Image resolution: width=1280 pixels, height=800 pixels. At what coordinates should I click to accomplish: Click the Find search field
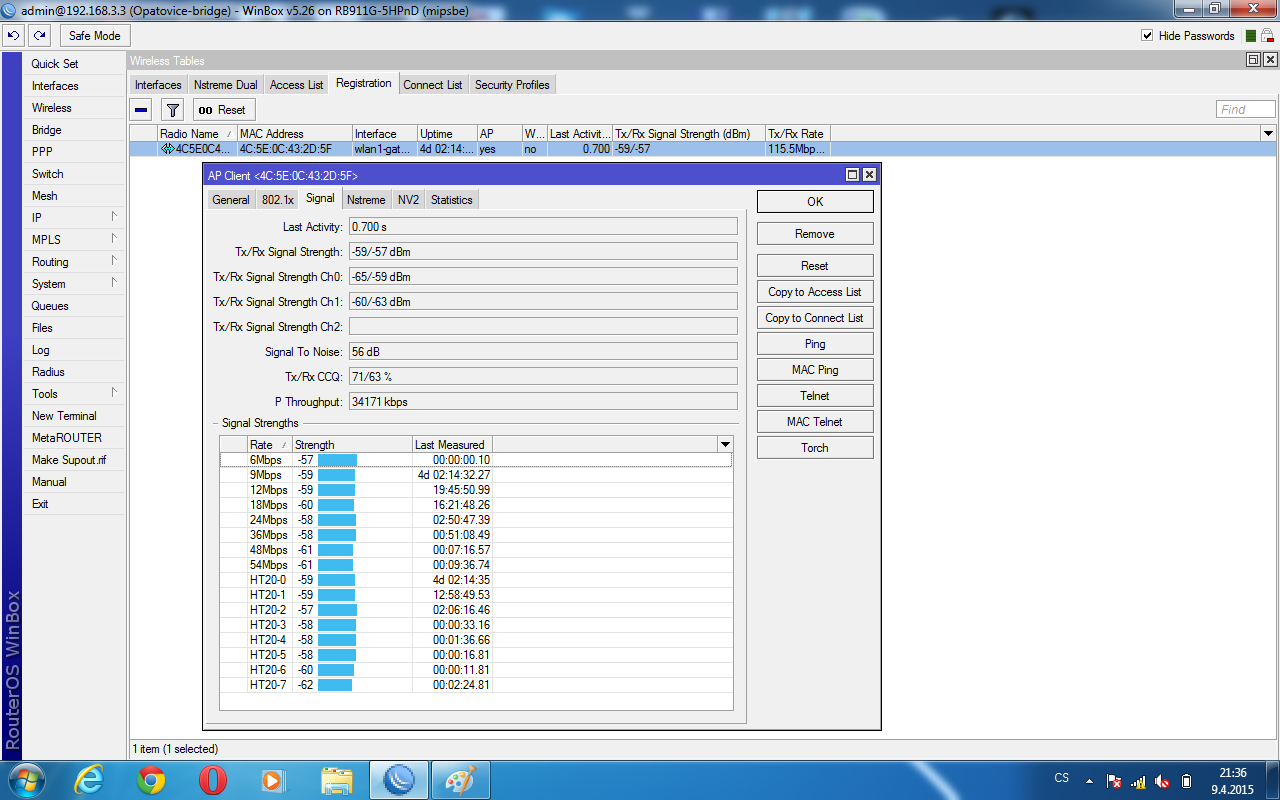[1245, 110]
